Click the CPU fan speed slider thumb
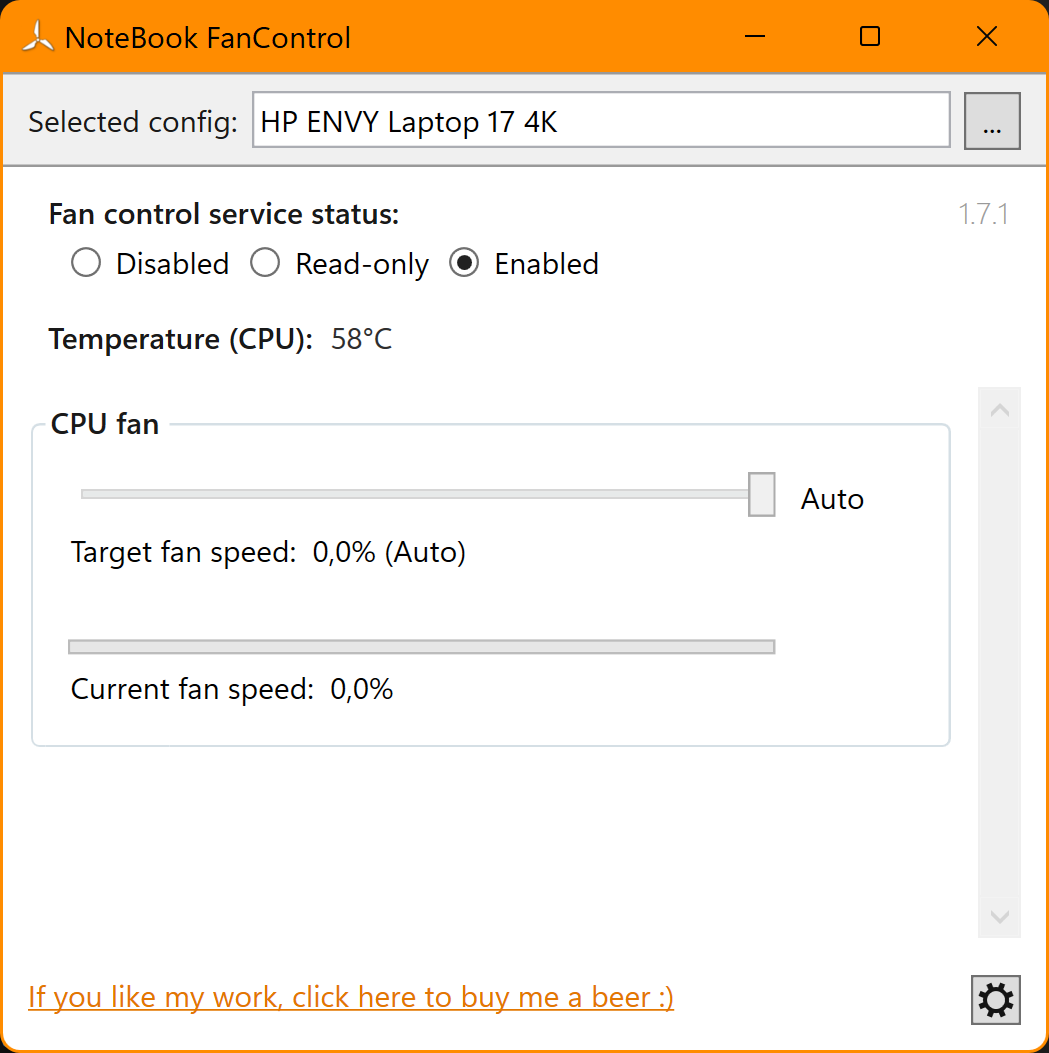 (762, 494)
